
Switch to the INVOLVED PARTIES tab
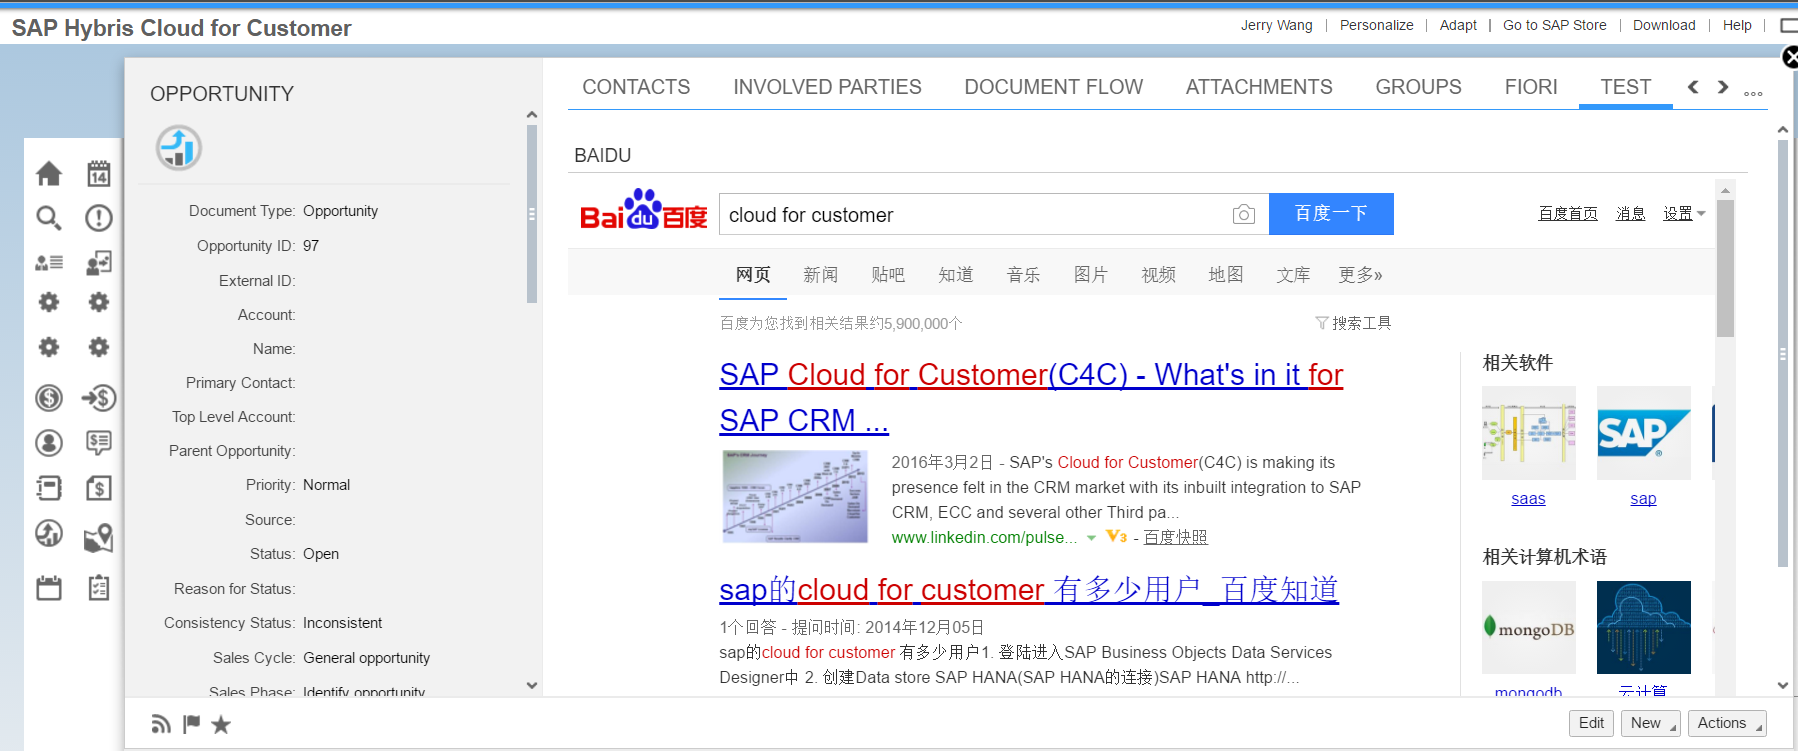827,87
